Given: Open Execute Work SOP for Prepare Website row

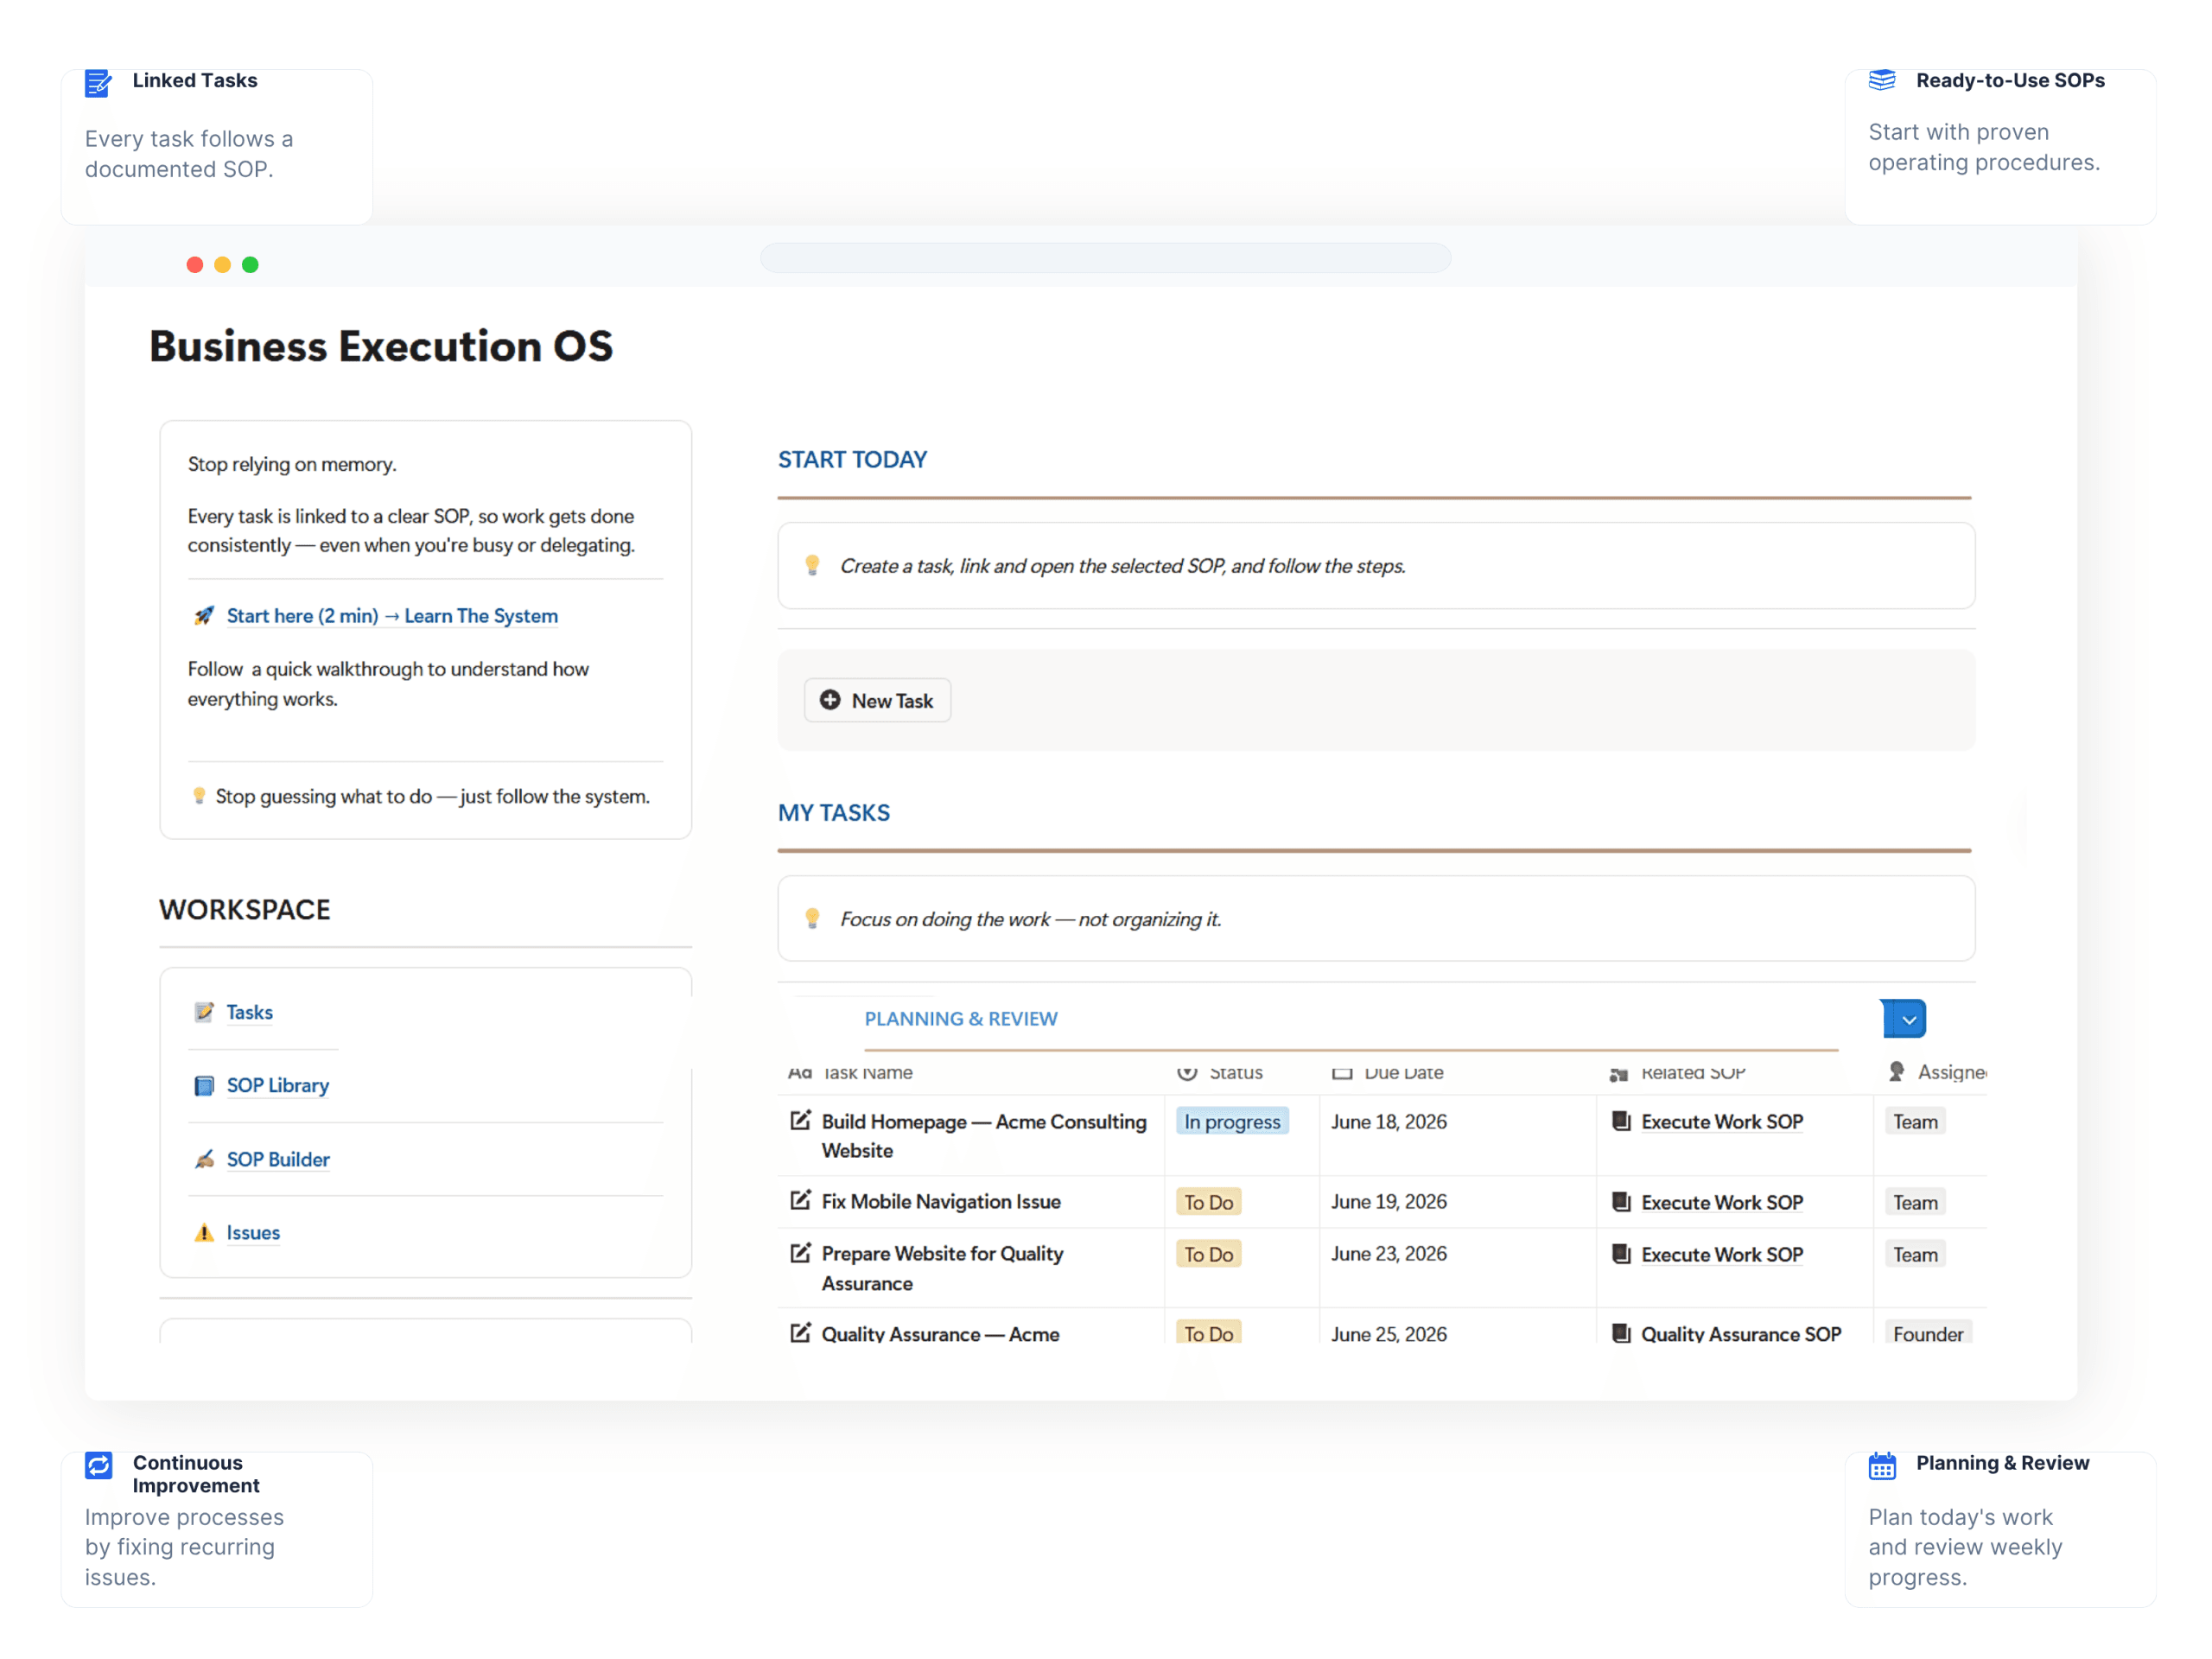Looking at the screenshot, I should coord(1722,1254).
